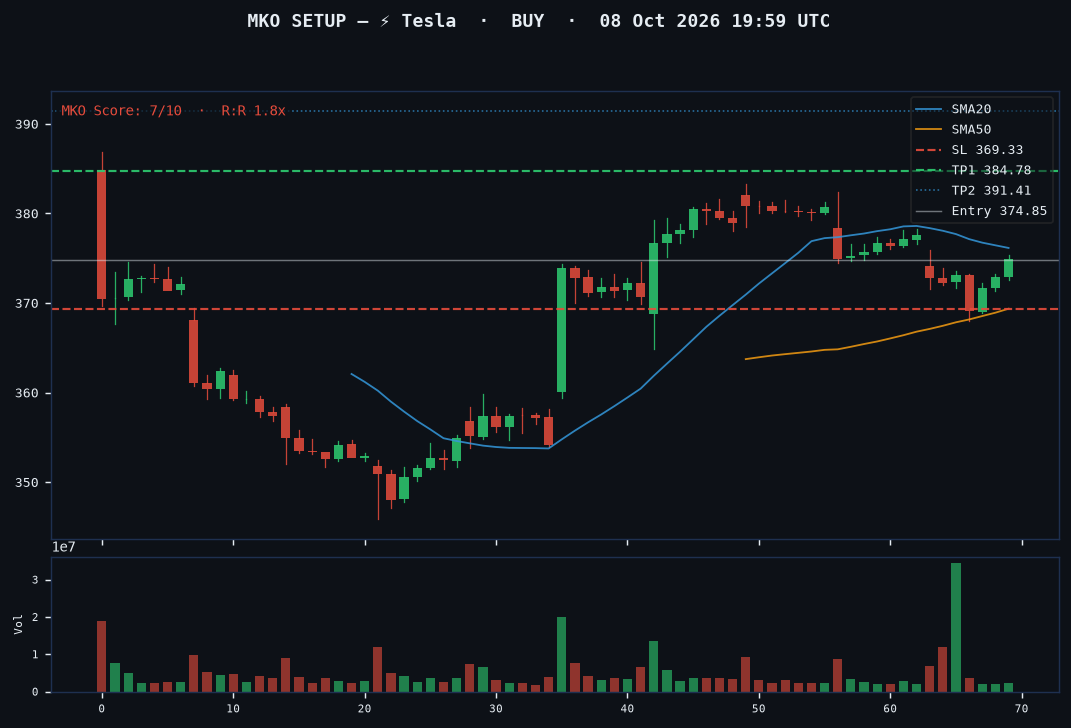Click the 1 tick on the volume axis

36,655
